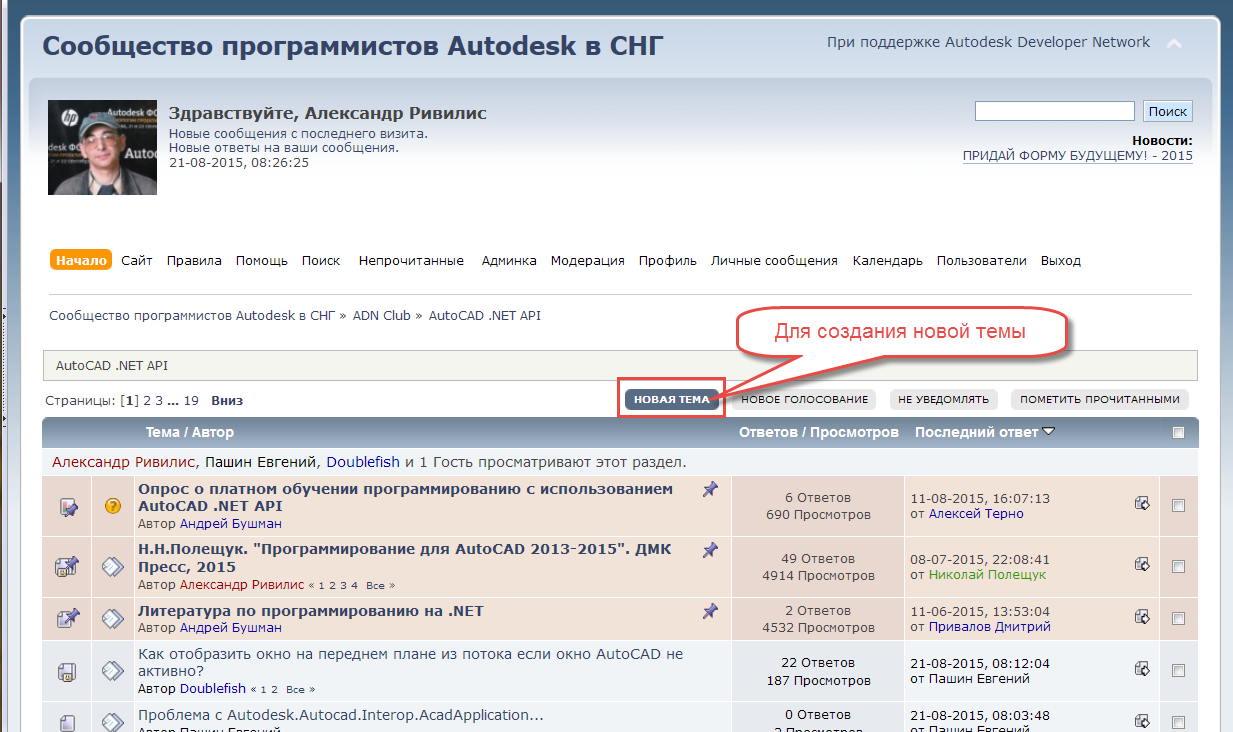Focus the search text field
The width and height of the screenshot is (1233, 732).
(1054, 111)
